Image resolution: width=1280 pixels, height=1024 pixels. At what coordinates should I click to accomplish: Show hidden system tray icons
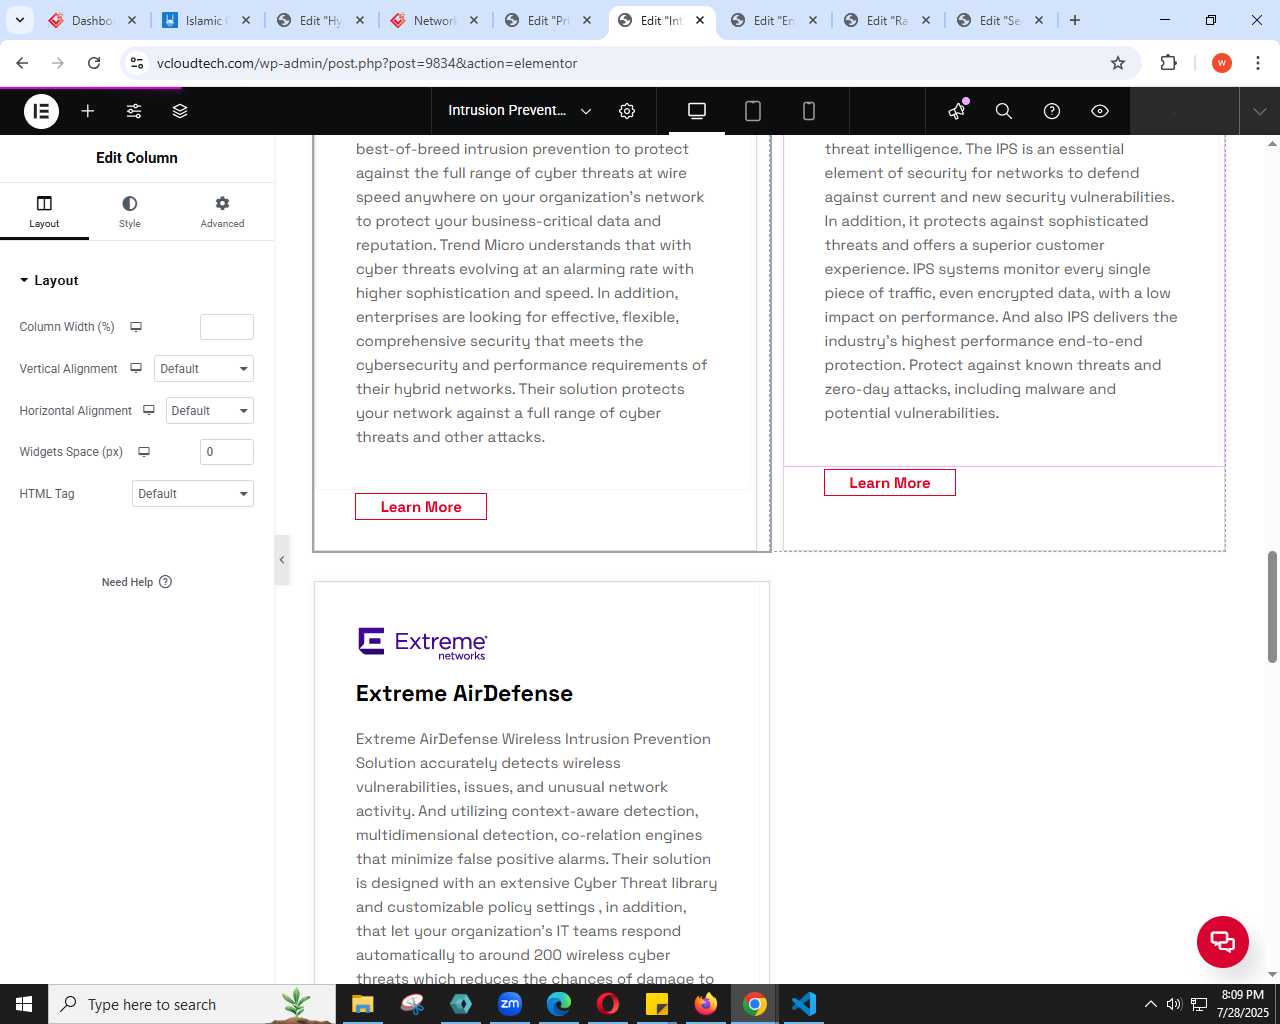point(1150,1004)
